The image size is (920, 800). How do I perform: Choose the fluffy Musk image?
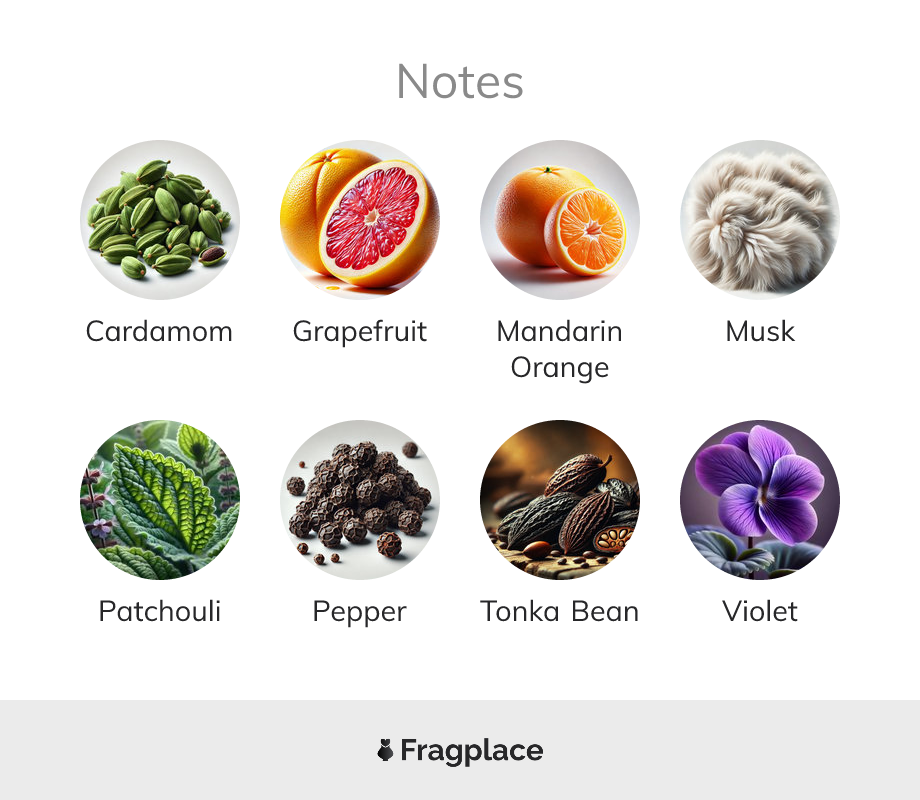click(760, 220)
